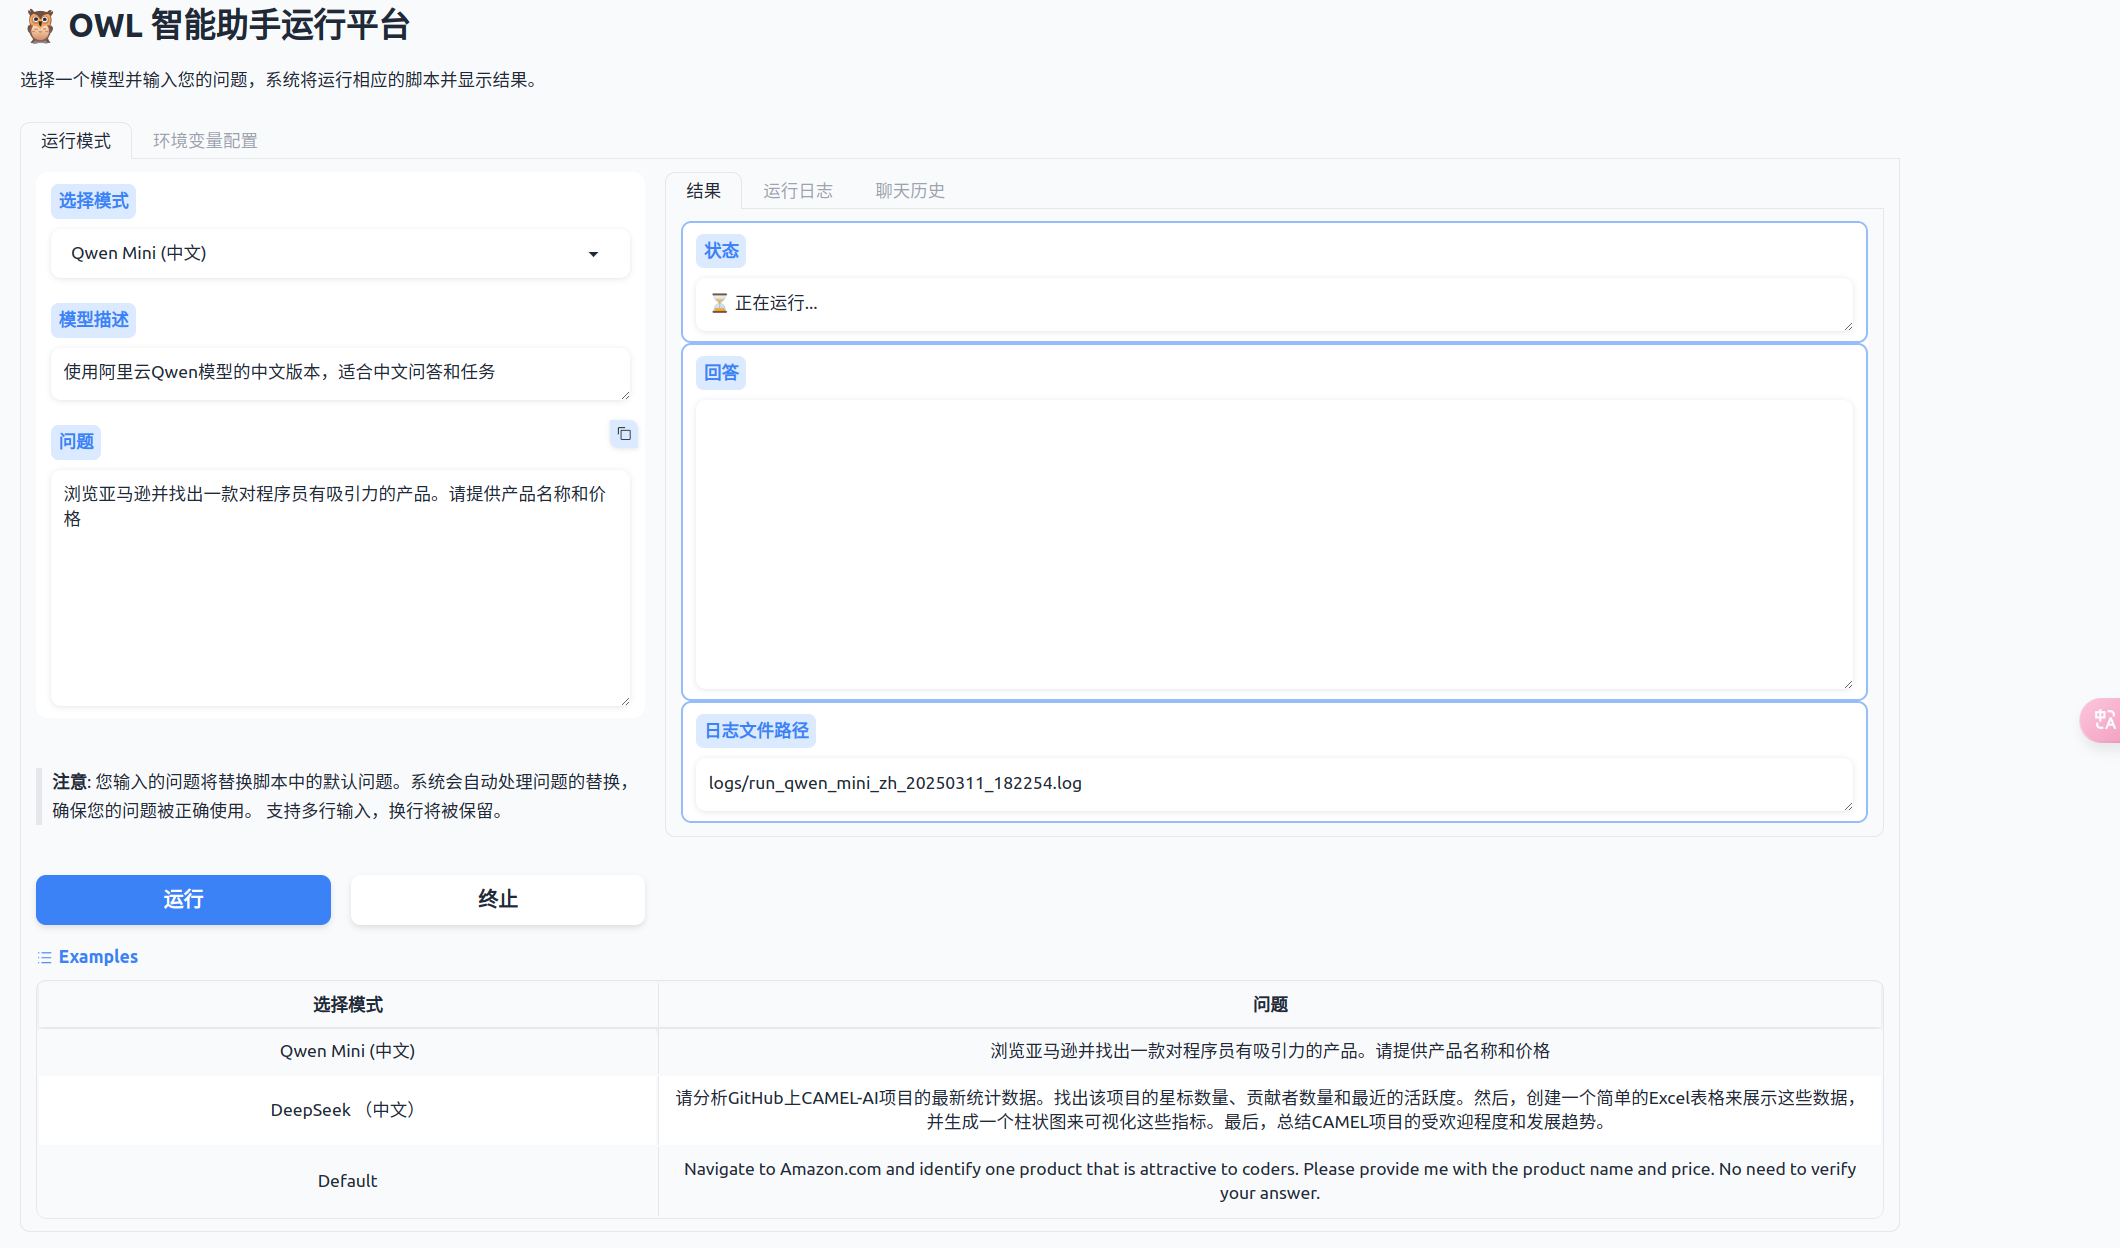
Task: Click the copy icon above question box
Action: pos(624,434)
